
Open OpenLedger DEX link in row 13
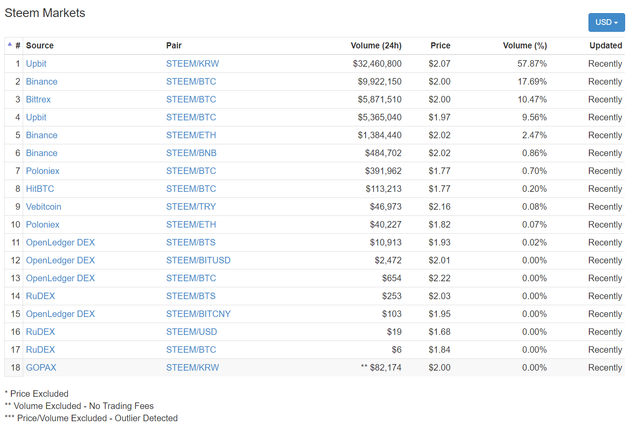click(60, 278)
